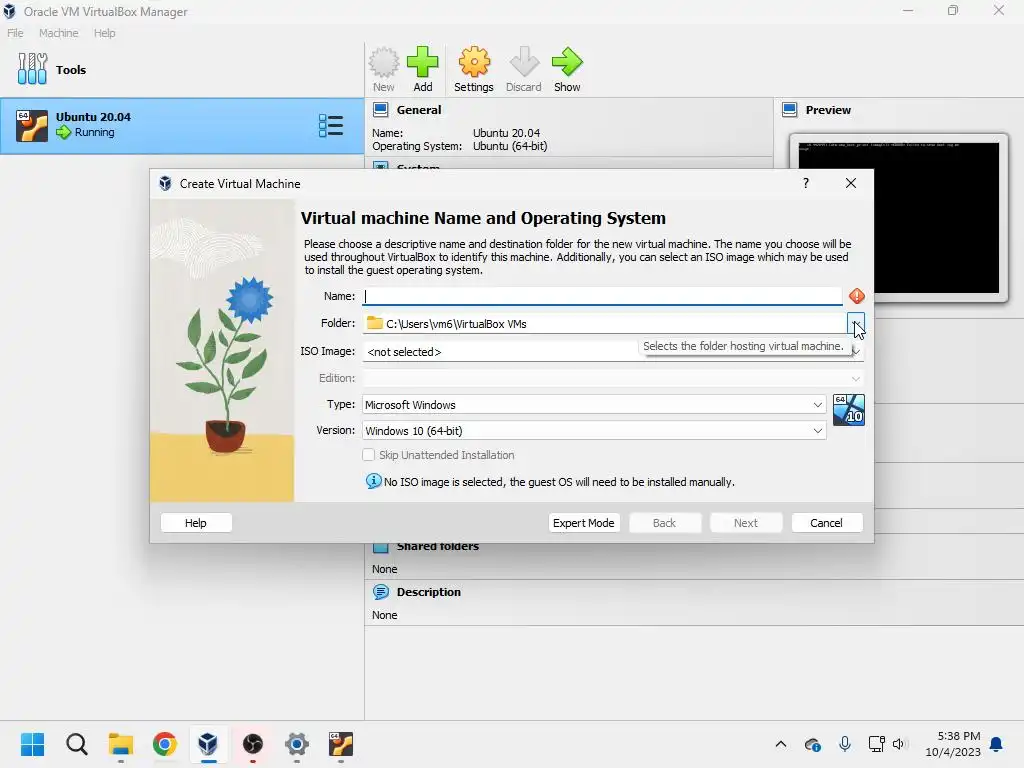Open the Settings gear in the taskbar

tap(296, 744)
